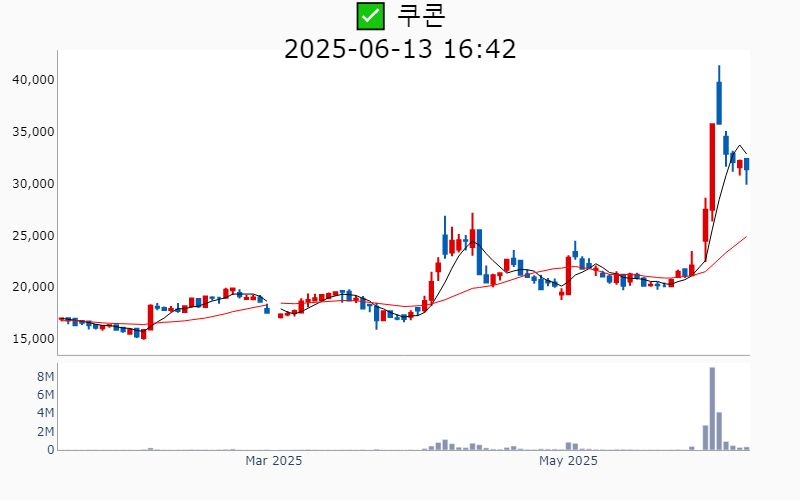Click the 6M volume axis label
This screenshot has height=500, width=800.
click(x=45, y=394)
